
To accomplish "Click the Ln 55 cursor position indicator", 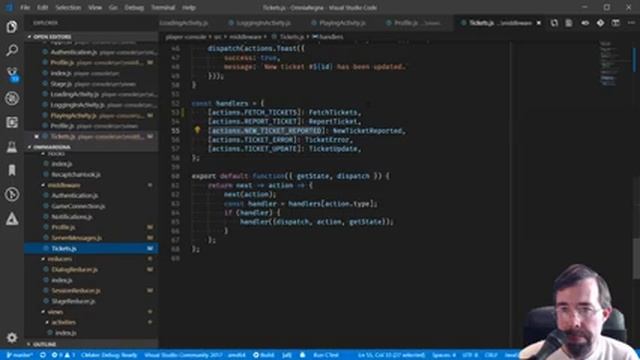I will coord(392,355).
